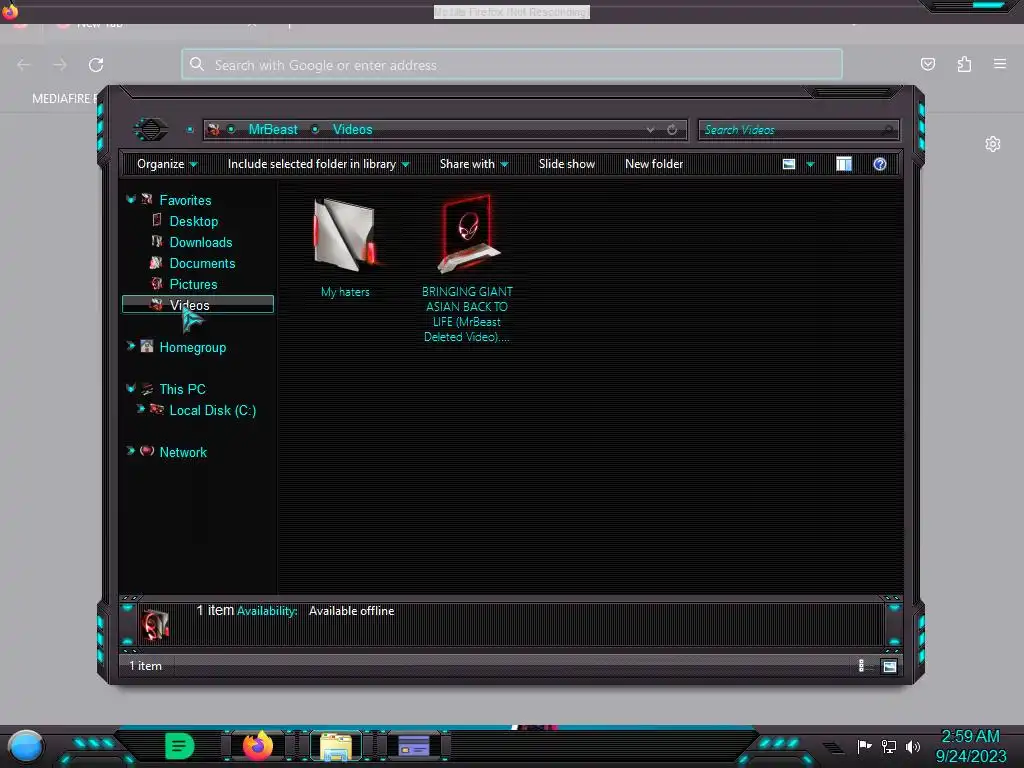Click the Firefox address bar
This screenshot has height=768, width=1024.
point(512,64)
